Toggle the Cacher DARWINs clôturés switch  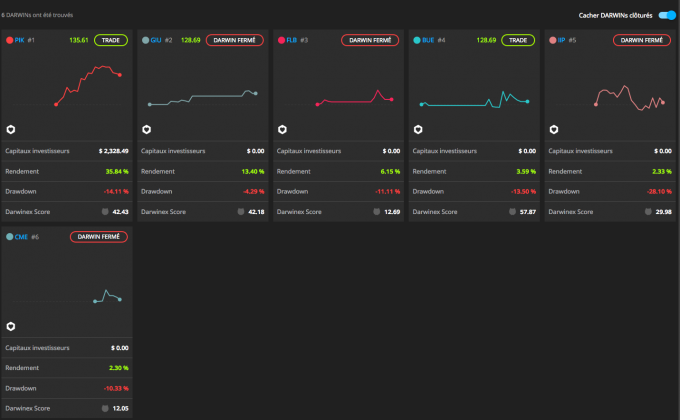(x=667, y=15)
